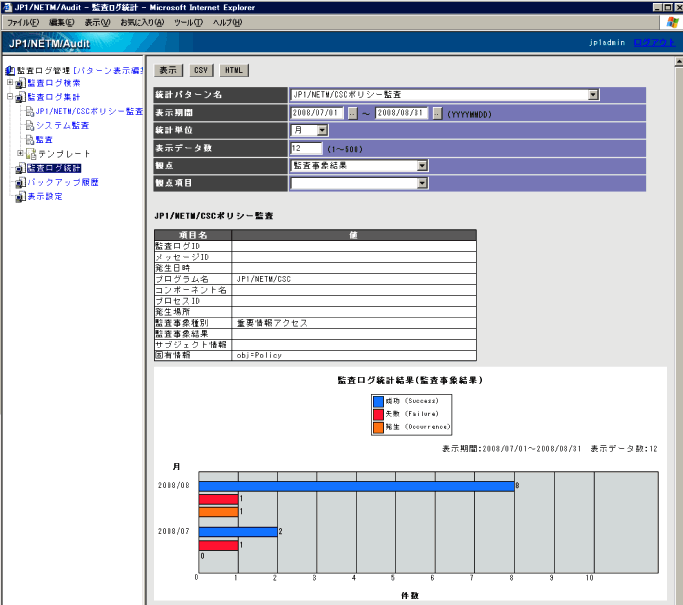Select the テンプレート tree item
Viewport: 683px width, 605px height.
click(x=64, y=154)
